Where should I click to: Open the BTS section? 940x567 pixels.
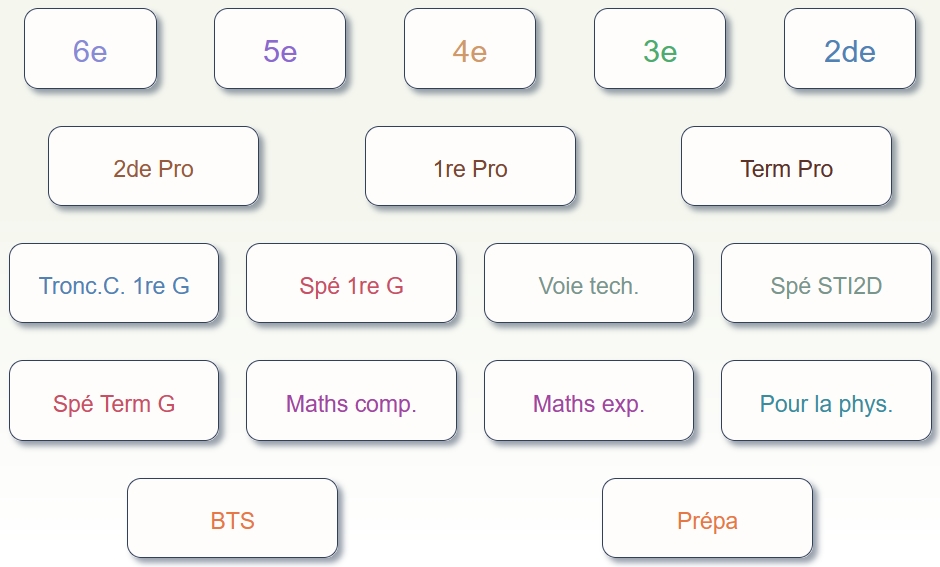pos(232,519)
